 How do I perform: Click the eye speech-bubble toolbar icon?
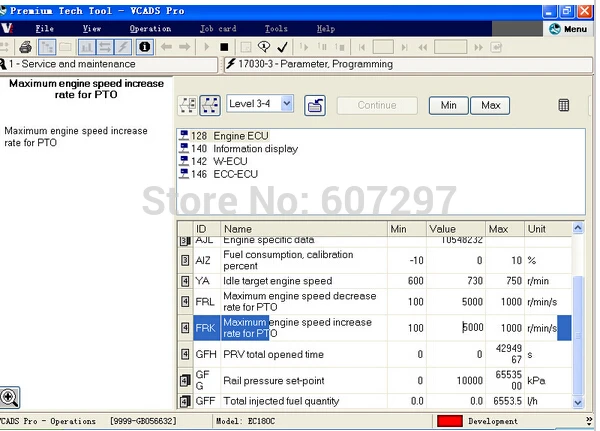(x=264, y=46)
